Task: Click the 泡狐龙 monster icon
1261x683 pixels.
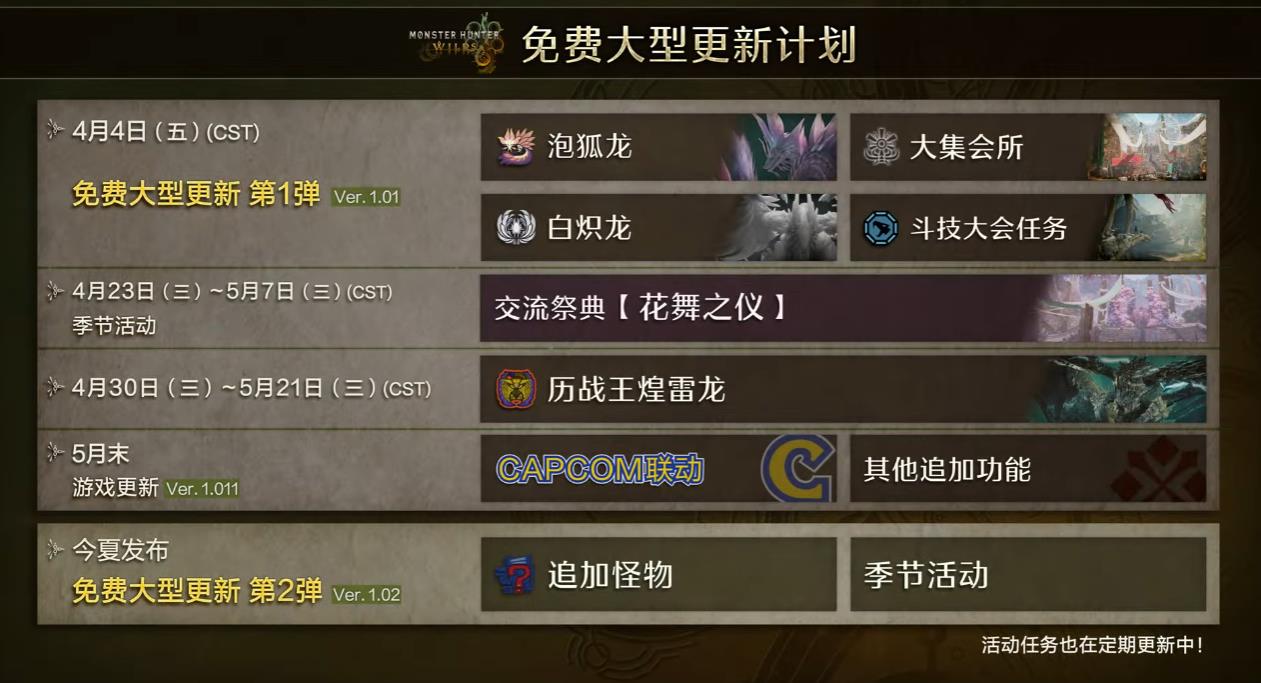Action: pyautogui.click(x=516, y=147)
